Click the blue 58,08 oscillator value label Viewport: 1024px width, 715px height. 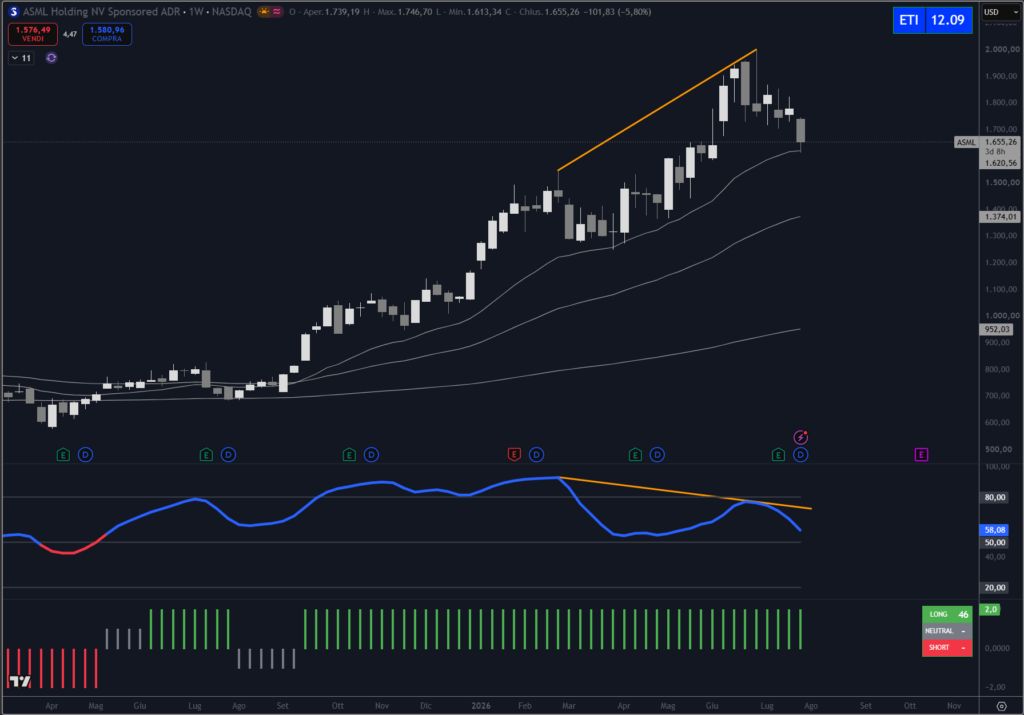tap(995, 530)
